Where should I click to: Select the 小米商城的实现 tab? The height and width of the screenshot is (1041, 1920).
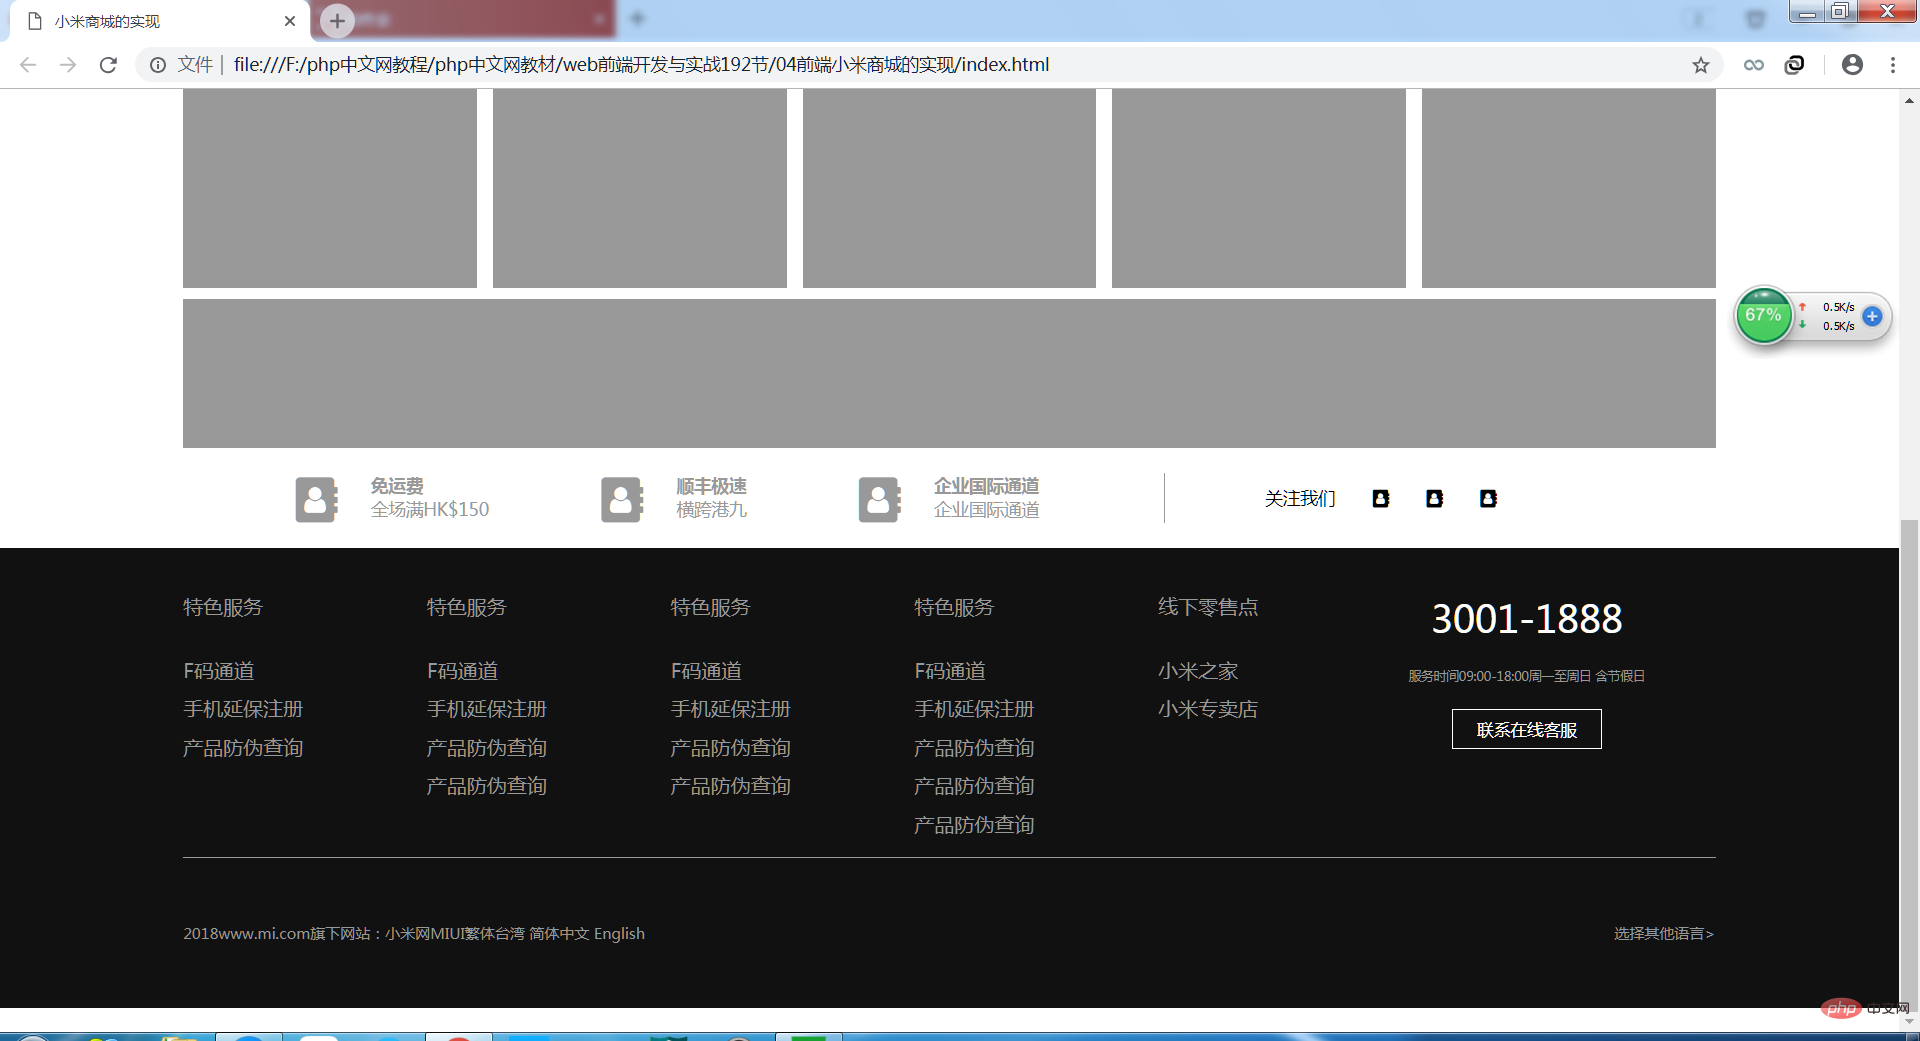coord(150,21)
